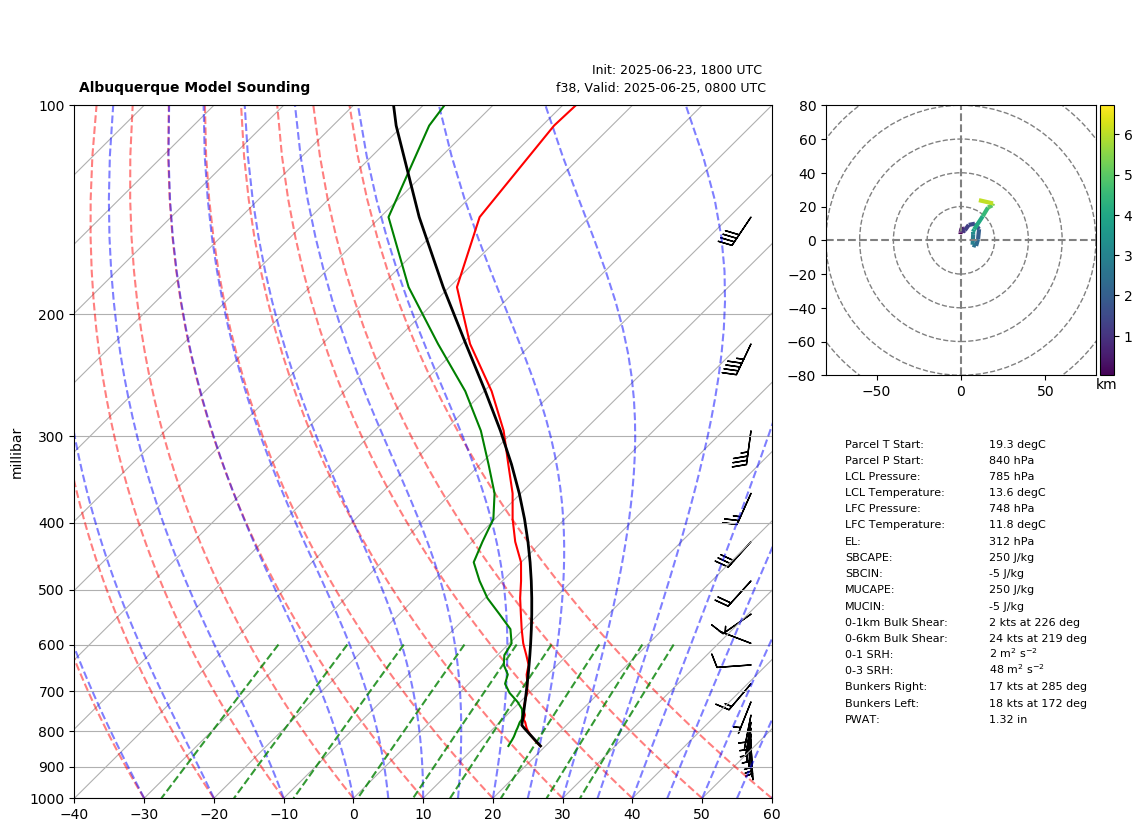The image size is (1142, 832).
Task: Click the wind barb near 400 millibar
Action: click(737, 509)
